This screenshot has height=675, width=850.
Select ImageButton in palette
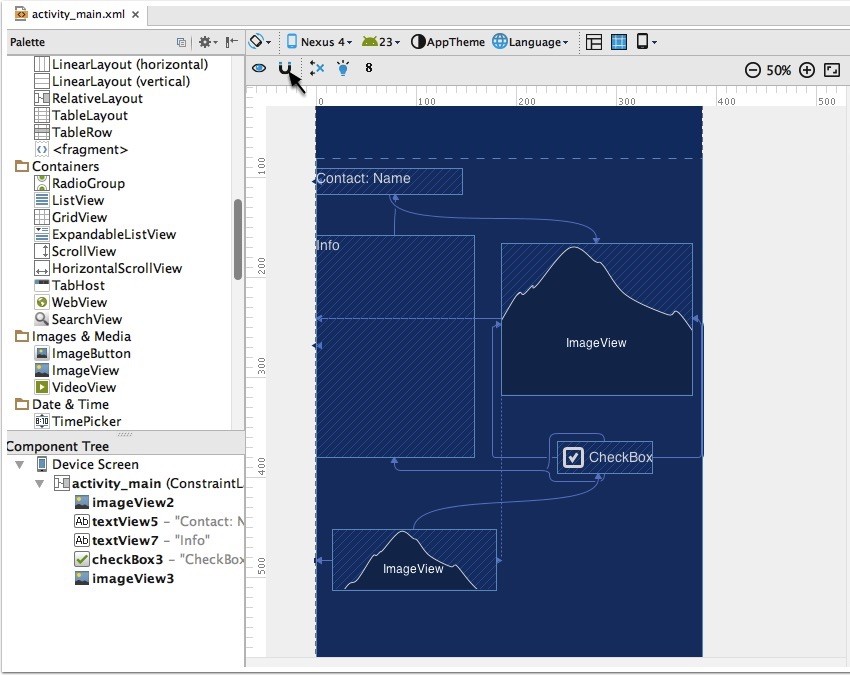82,353
